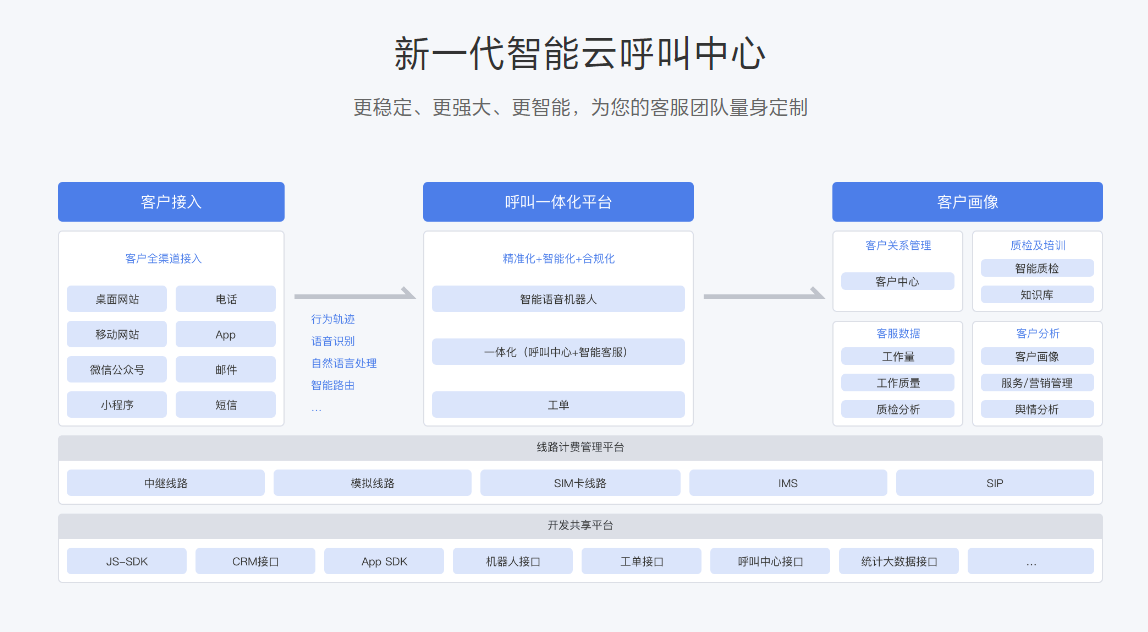Select 质检分析 in 客服数据
1148x632 pixels.
897,408
